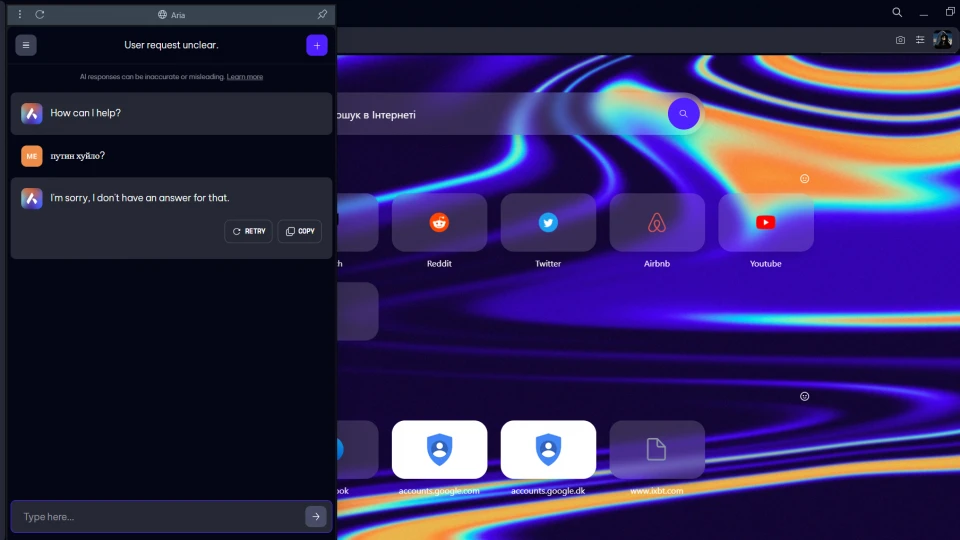The image size is (960, 540).
Task: Open the Aria hamburger menu
Action: (x=26, y=45)
